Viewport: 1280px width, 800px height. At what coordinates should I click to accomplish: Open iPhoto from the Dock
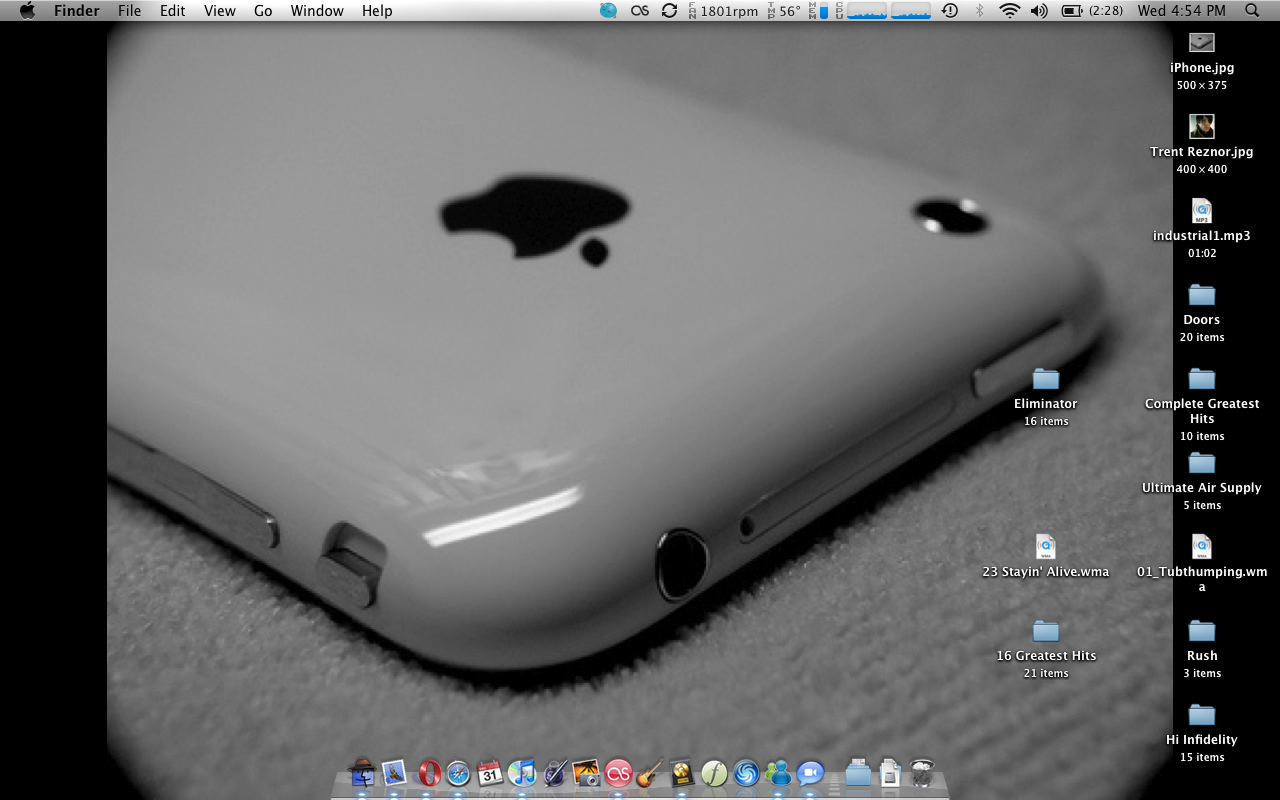click(x=586, y=773)
